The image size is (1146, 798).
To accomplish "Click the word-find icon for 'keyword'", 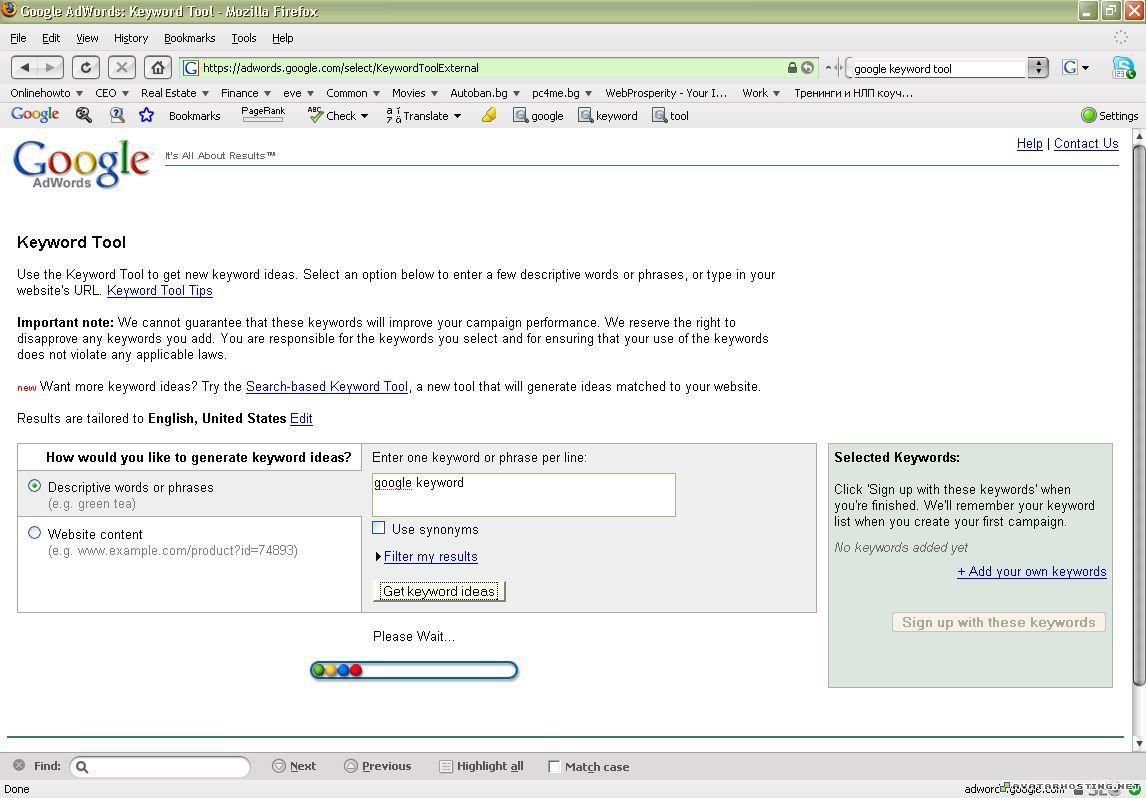I will [606, 115].
